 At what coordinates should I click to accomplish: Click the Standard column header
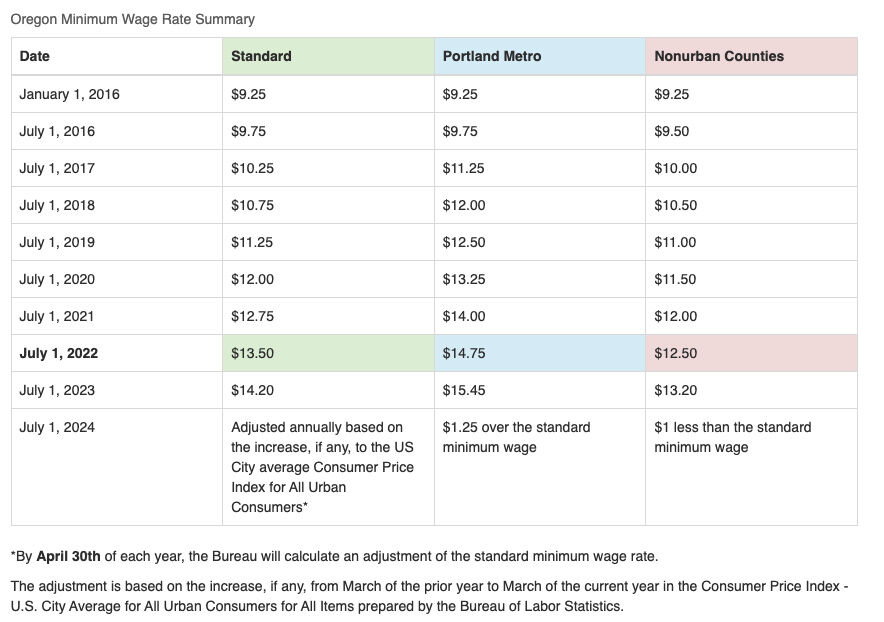328,56
